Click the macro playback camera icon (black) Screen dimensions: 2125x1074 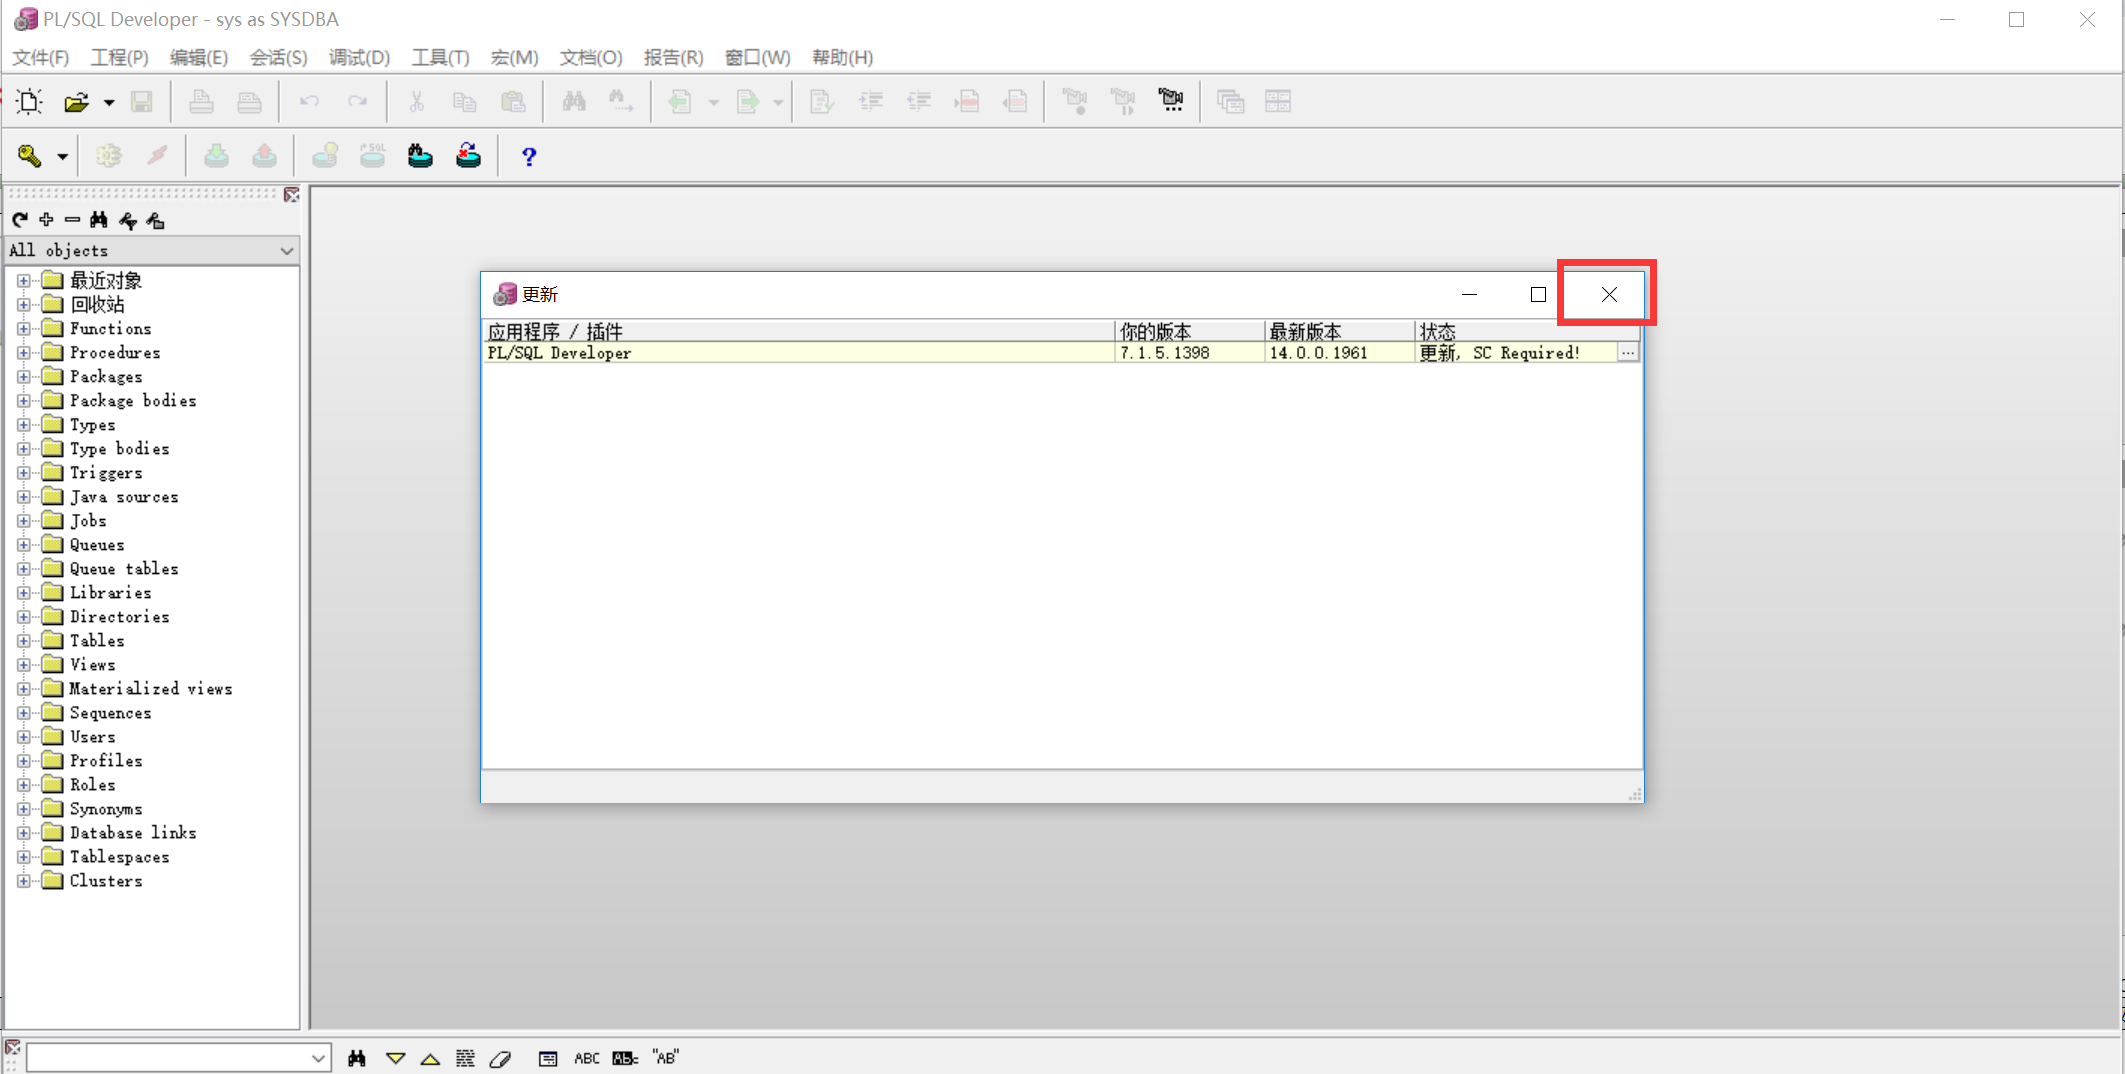(x=1170, y=101)
